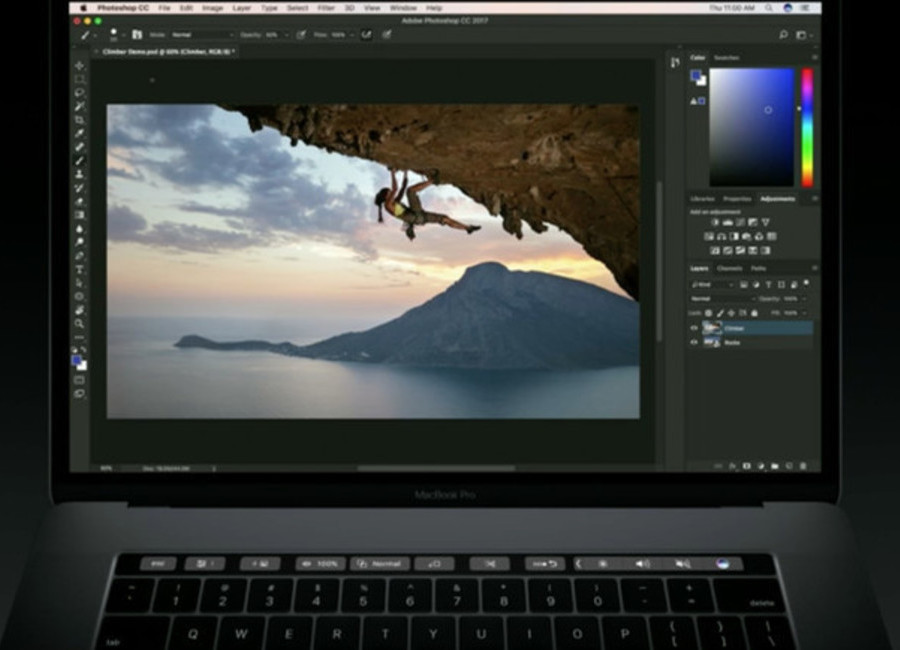Click the lock position icon in Layers
This screenshot has height=650, width=900.
click(x=731, y=313)
